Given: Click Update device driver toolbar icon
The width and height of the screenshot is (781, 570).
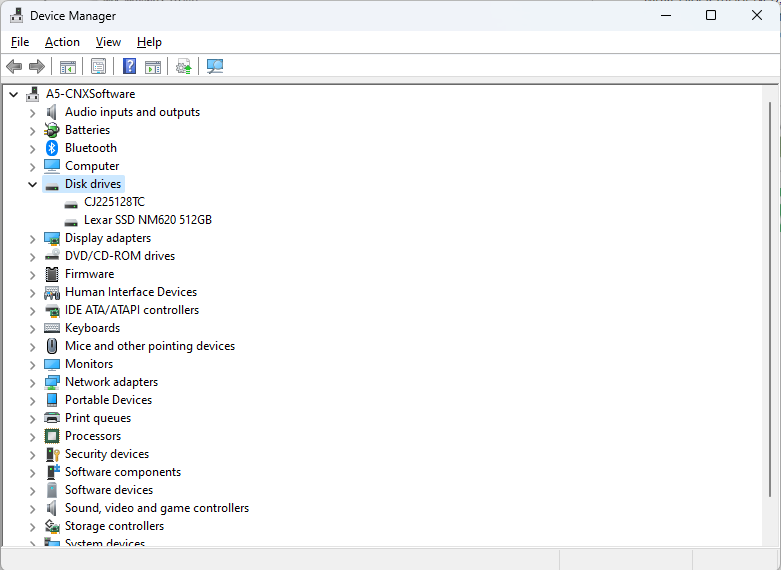Looking at the screenshot, I should [184, 66].
